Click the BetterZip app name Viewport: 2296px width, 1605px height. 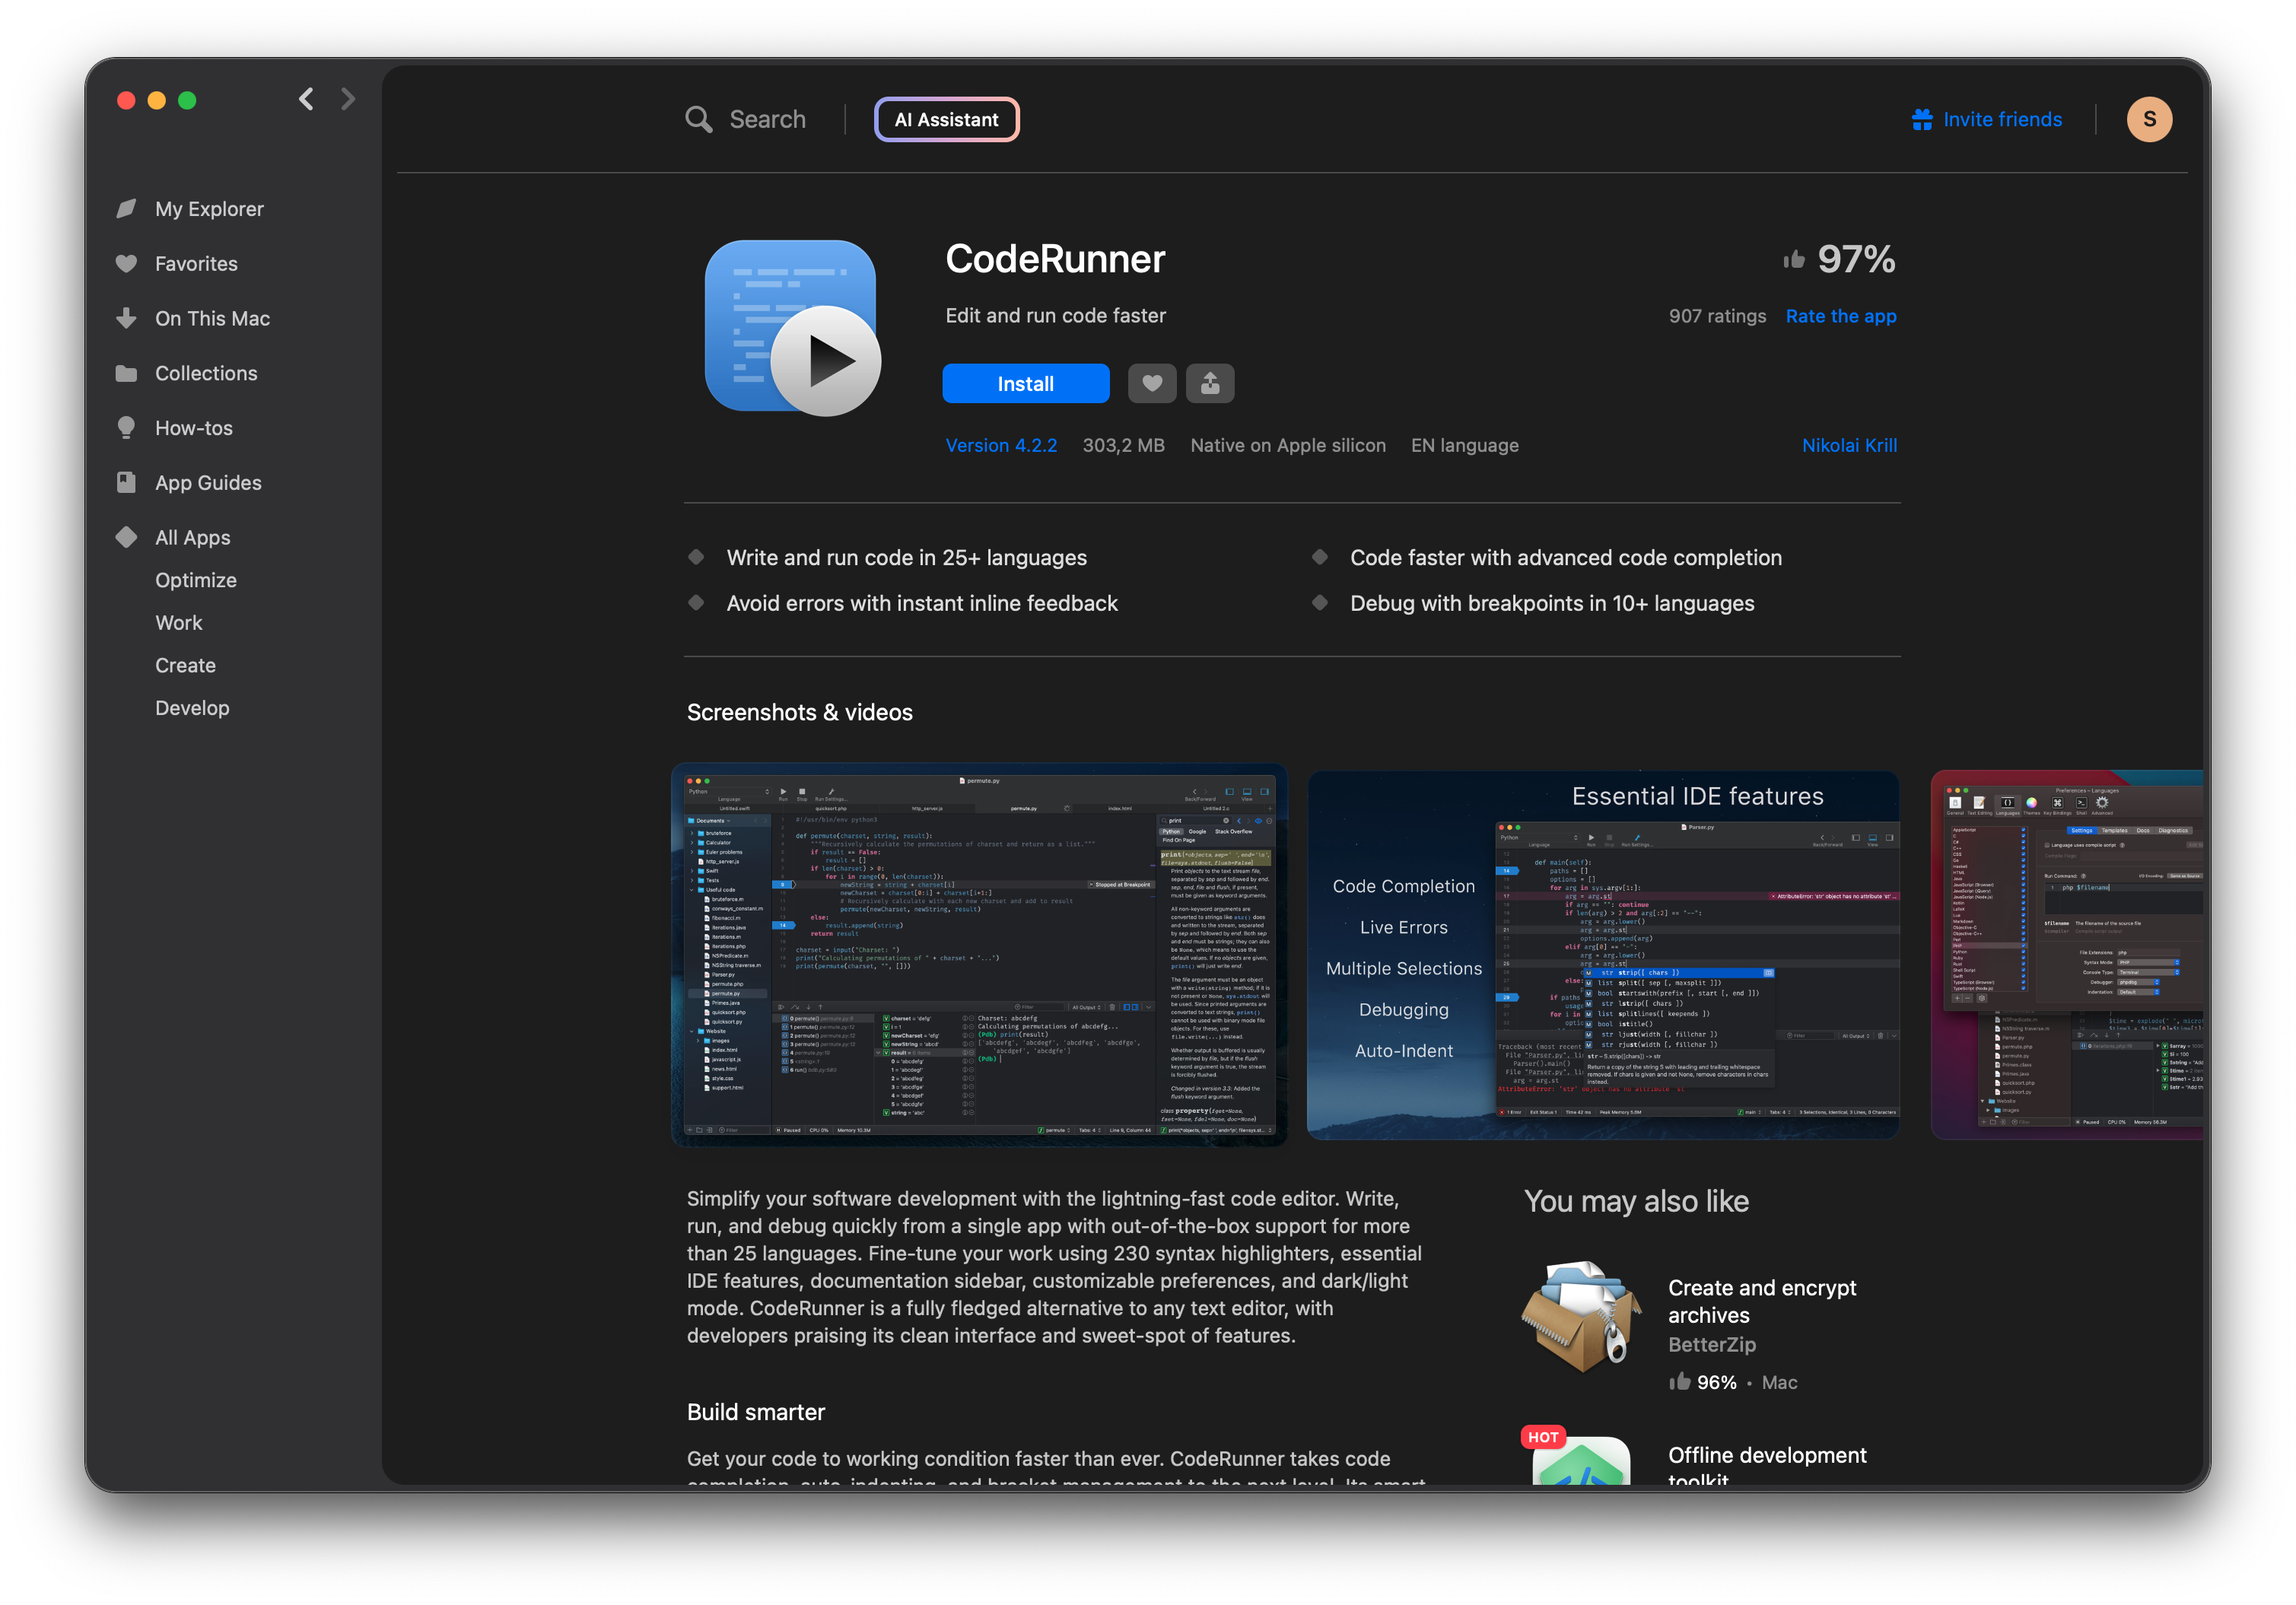pos(1712,1345)
